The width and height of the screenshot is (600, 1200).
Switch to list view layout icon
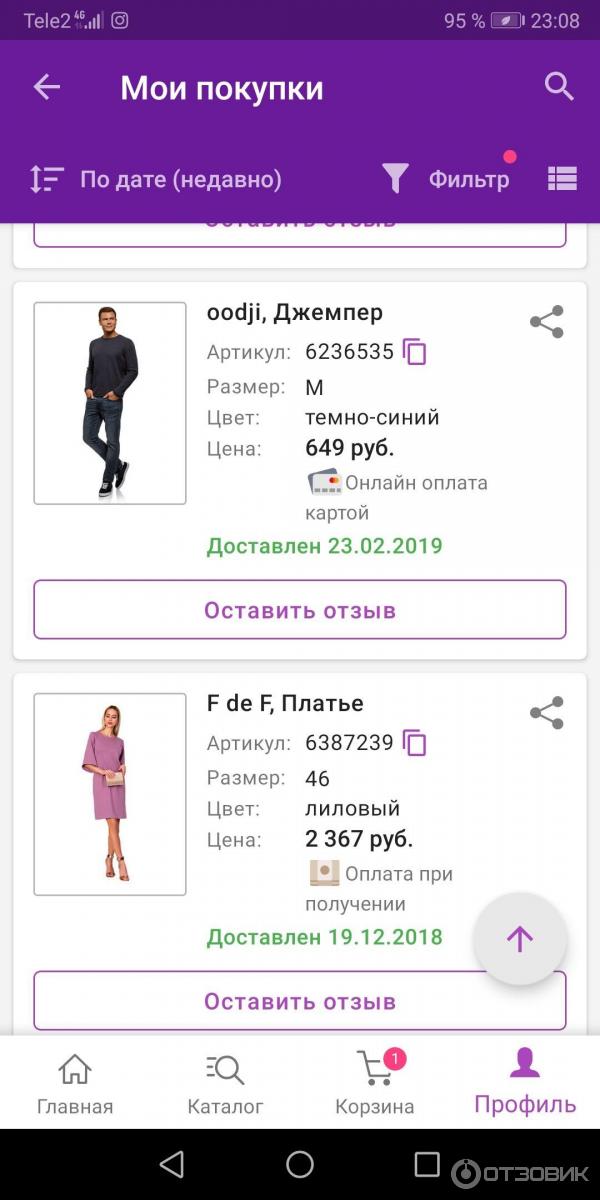pyautogui.click(x=563, y=179)
